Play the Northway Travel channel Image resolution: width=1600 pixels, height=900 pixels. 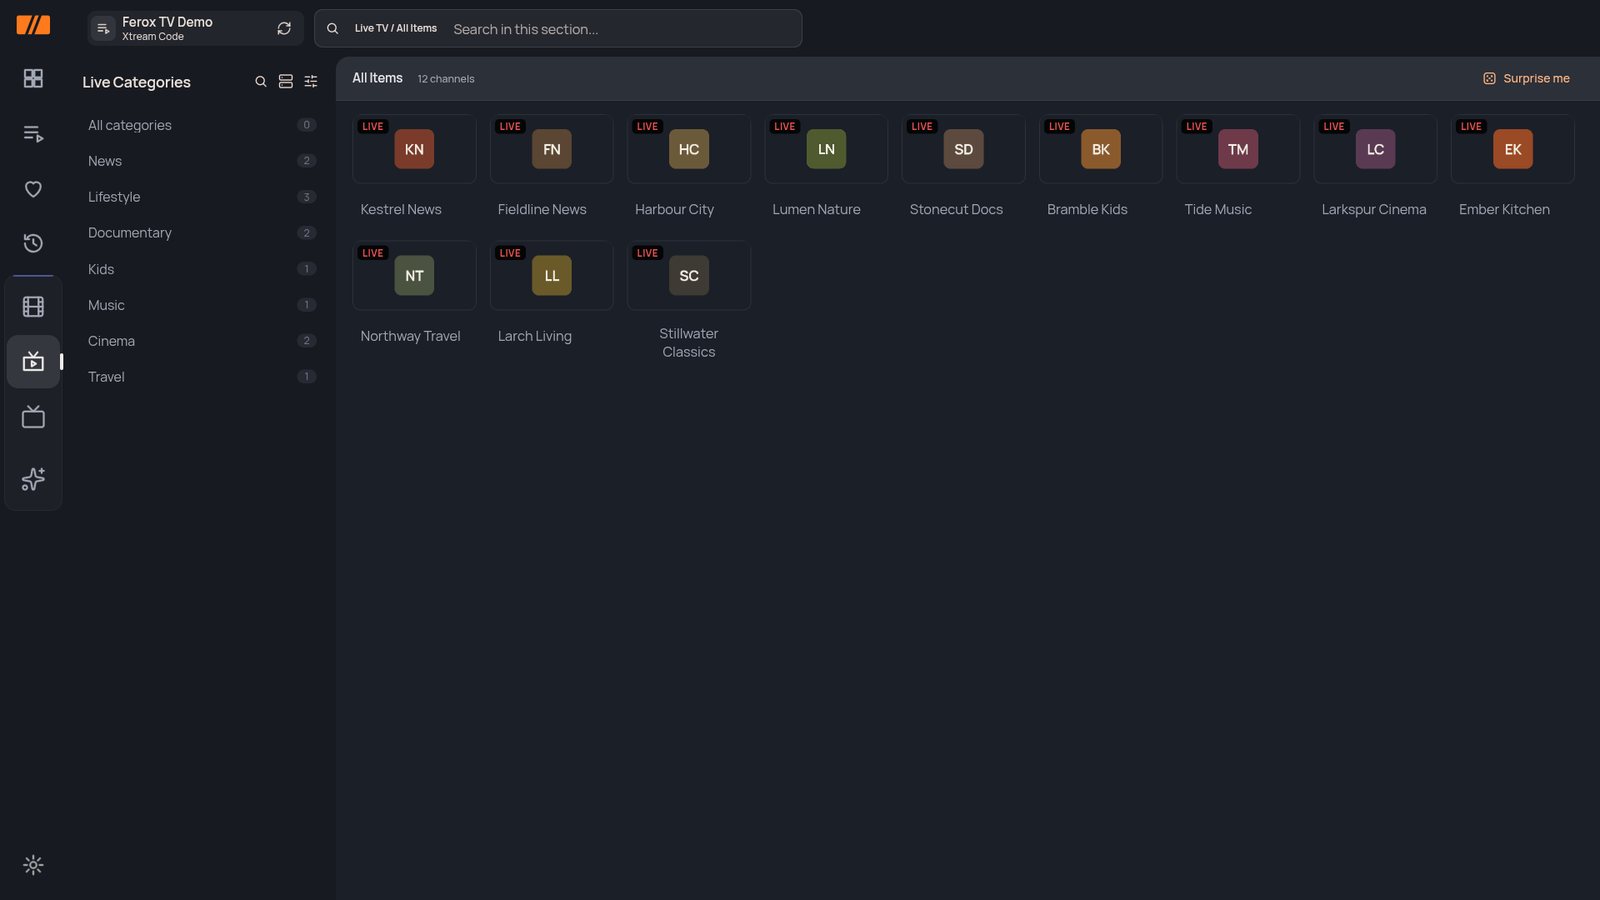pos(414,295)
